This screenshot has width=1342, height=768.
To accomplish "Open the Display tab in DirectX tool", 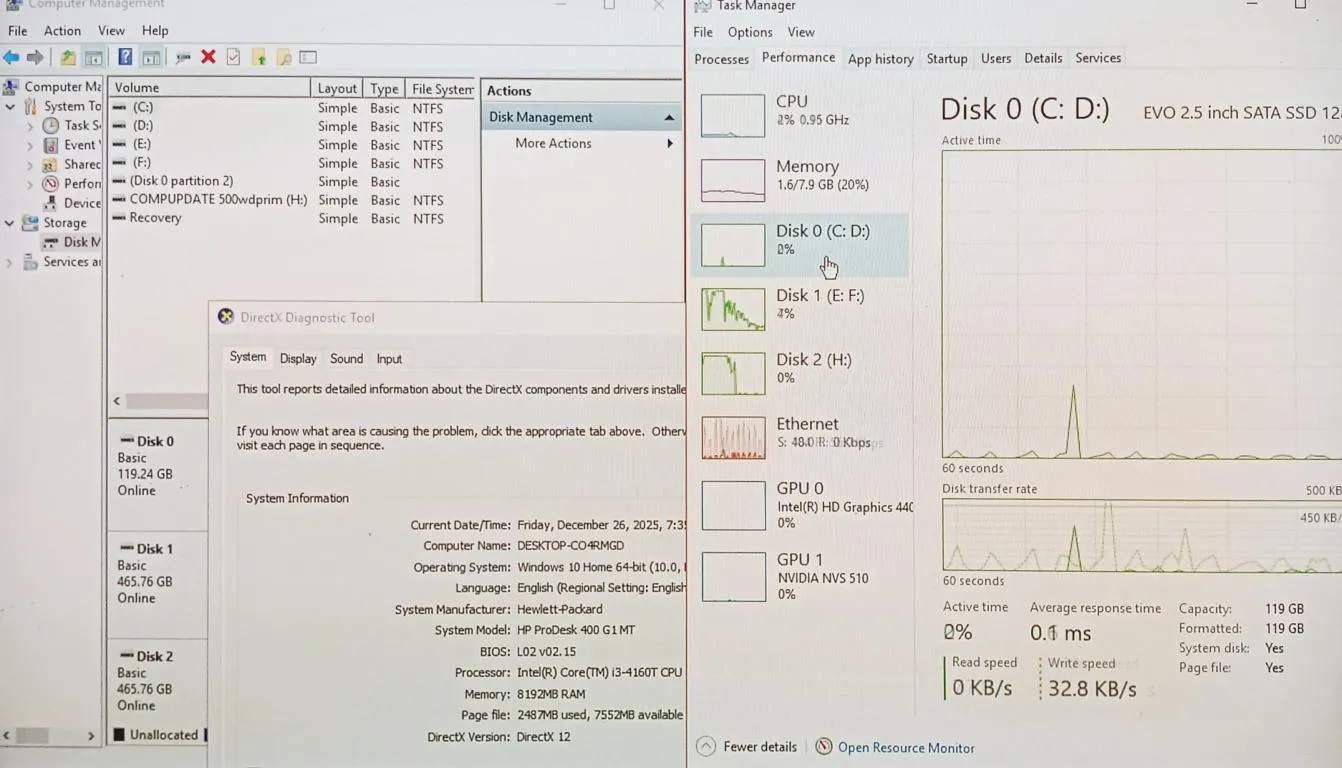I will click(x=298, y=359).
